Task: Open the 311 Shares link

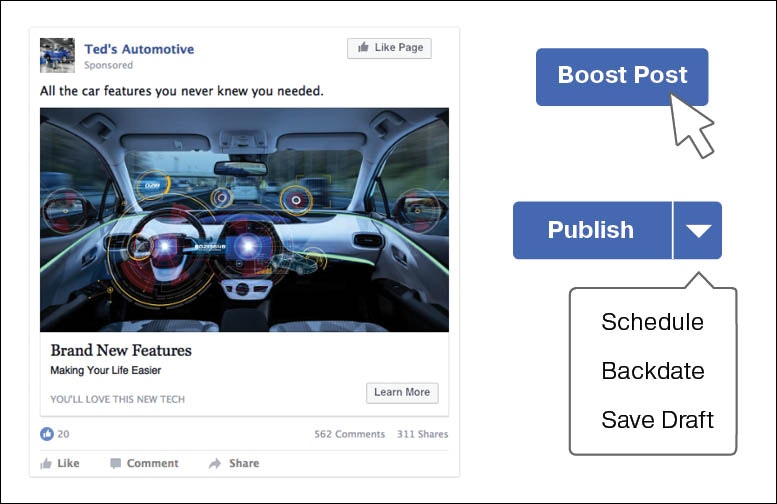Action: pos(422,434)
